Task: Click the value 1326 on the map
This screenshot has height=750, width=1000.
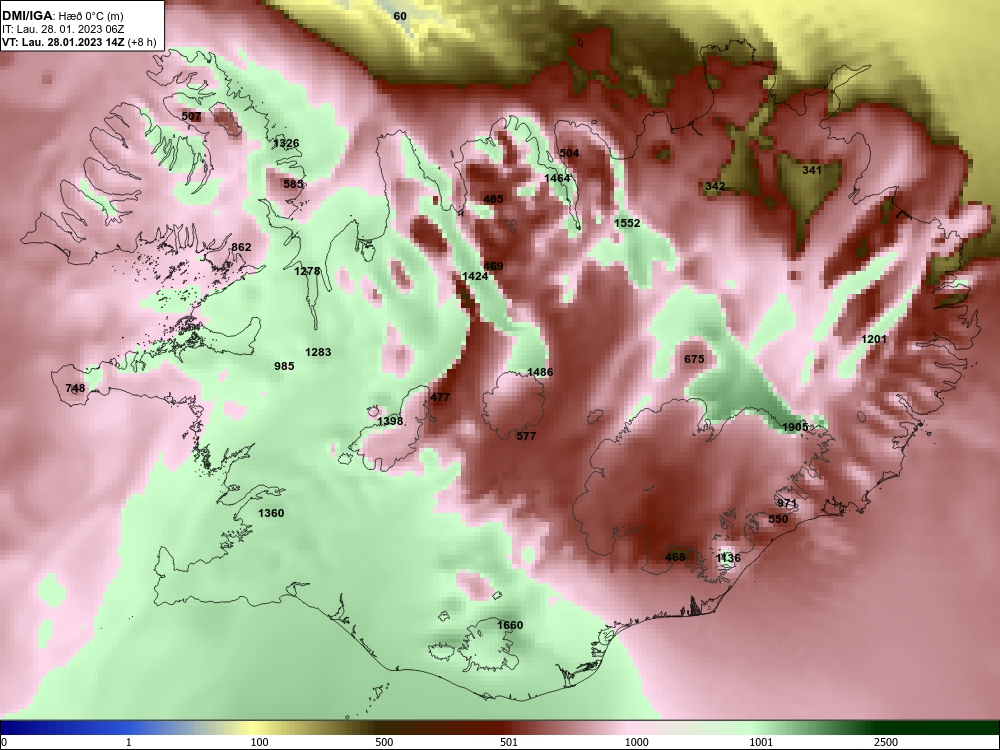Action: 286,143
